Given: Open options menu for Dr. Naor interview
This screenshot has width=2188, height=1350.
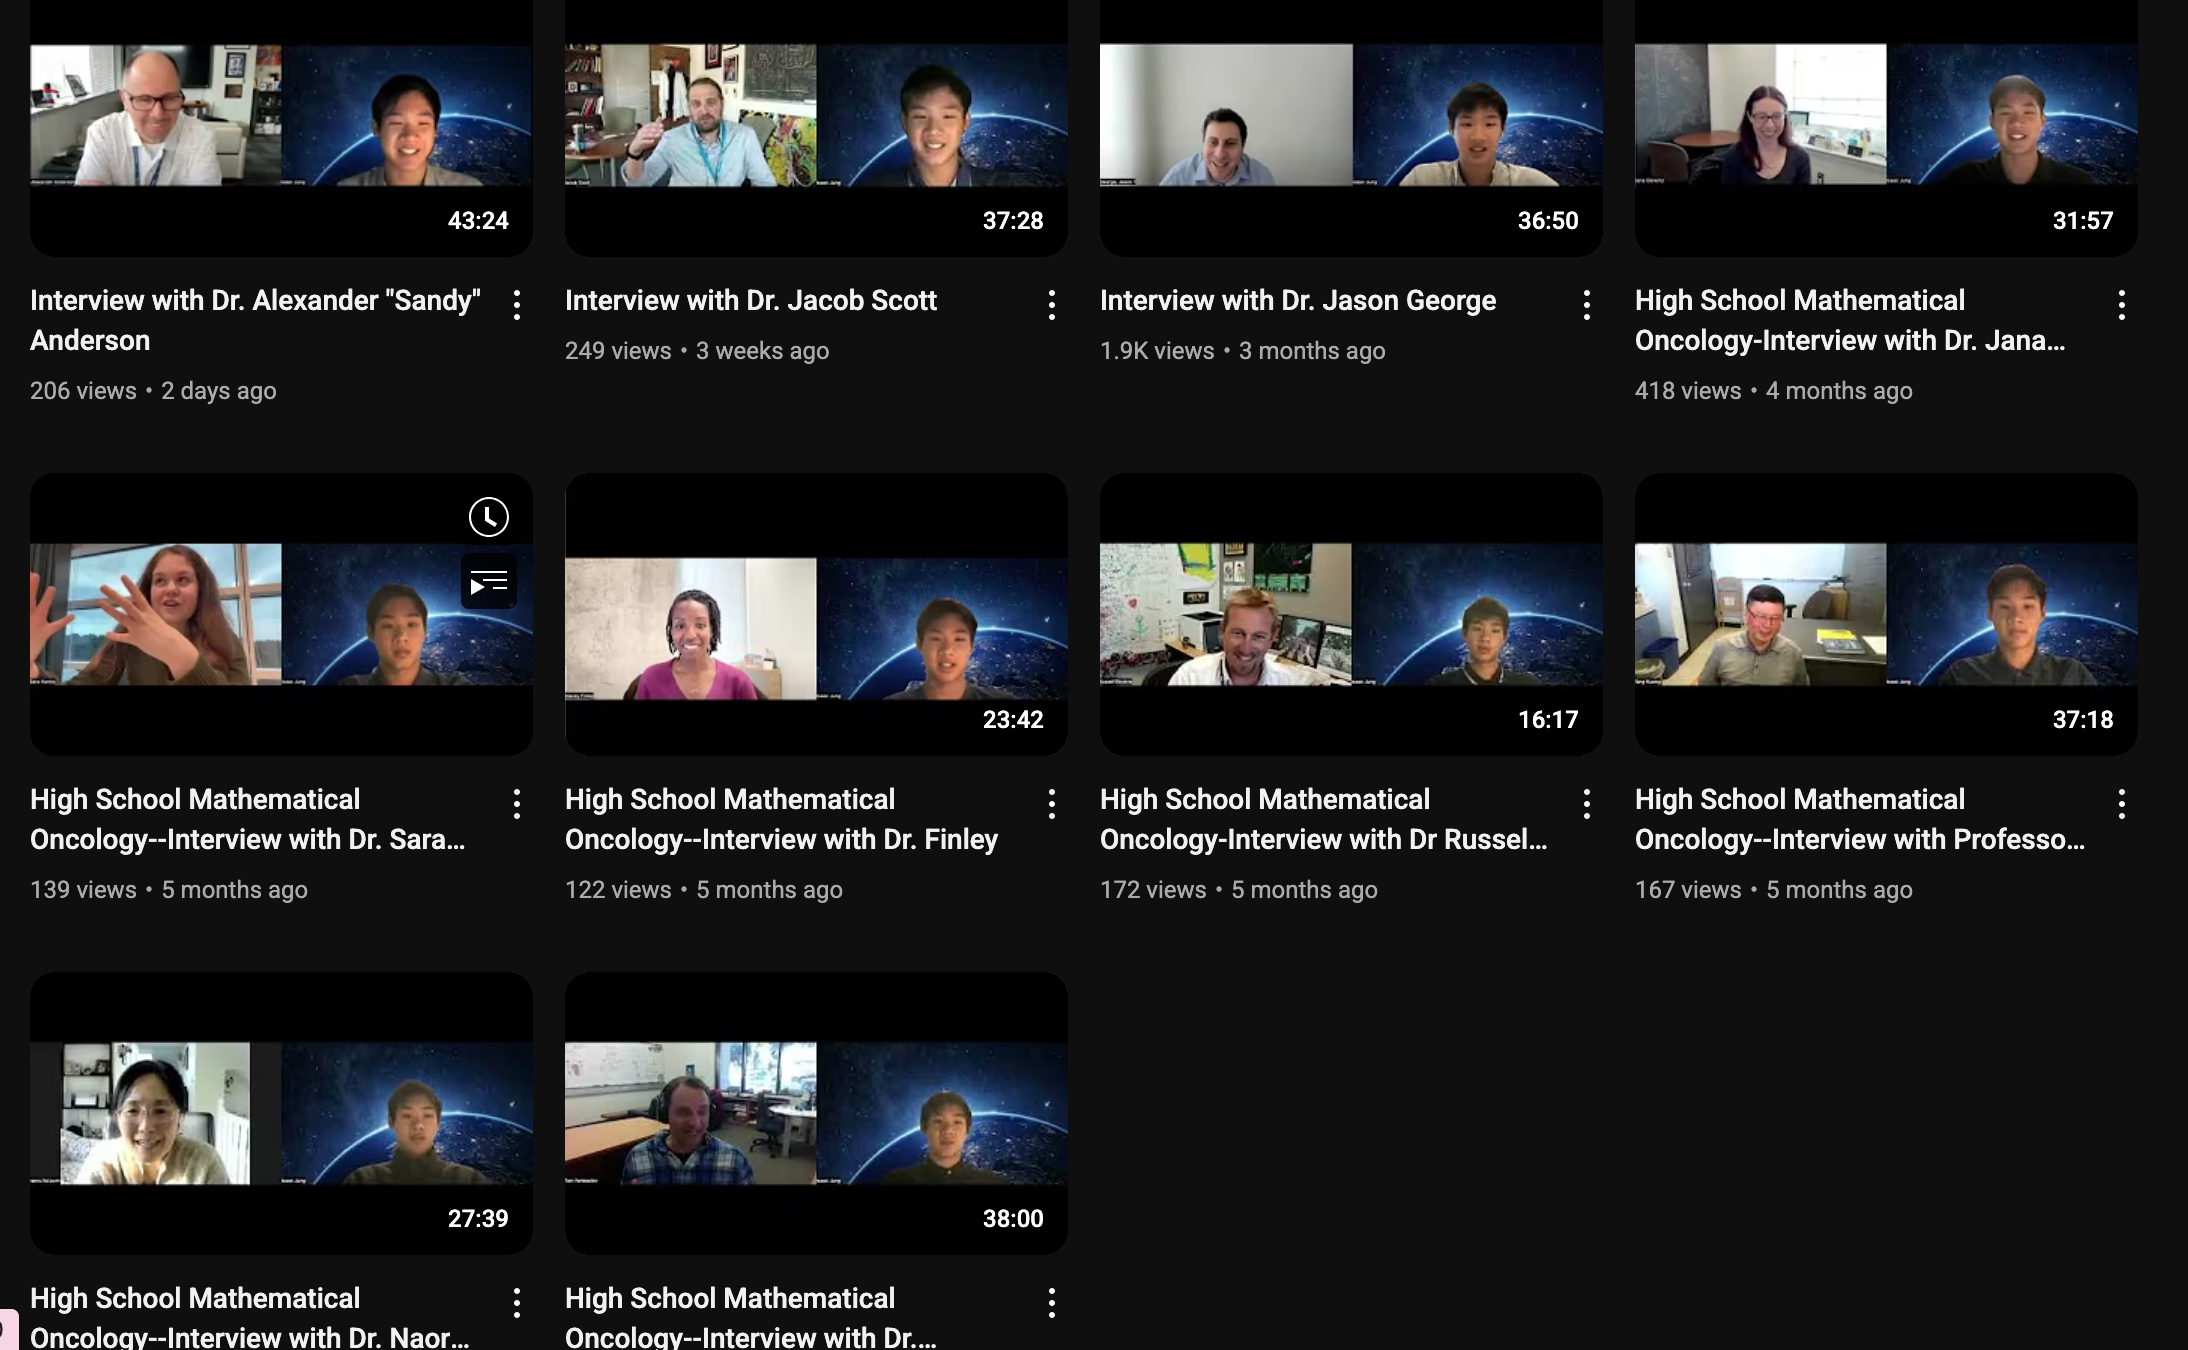Looking at the screenshot, I should point(517,1303).
